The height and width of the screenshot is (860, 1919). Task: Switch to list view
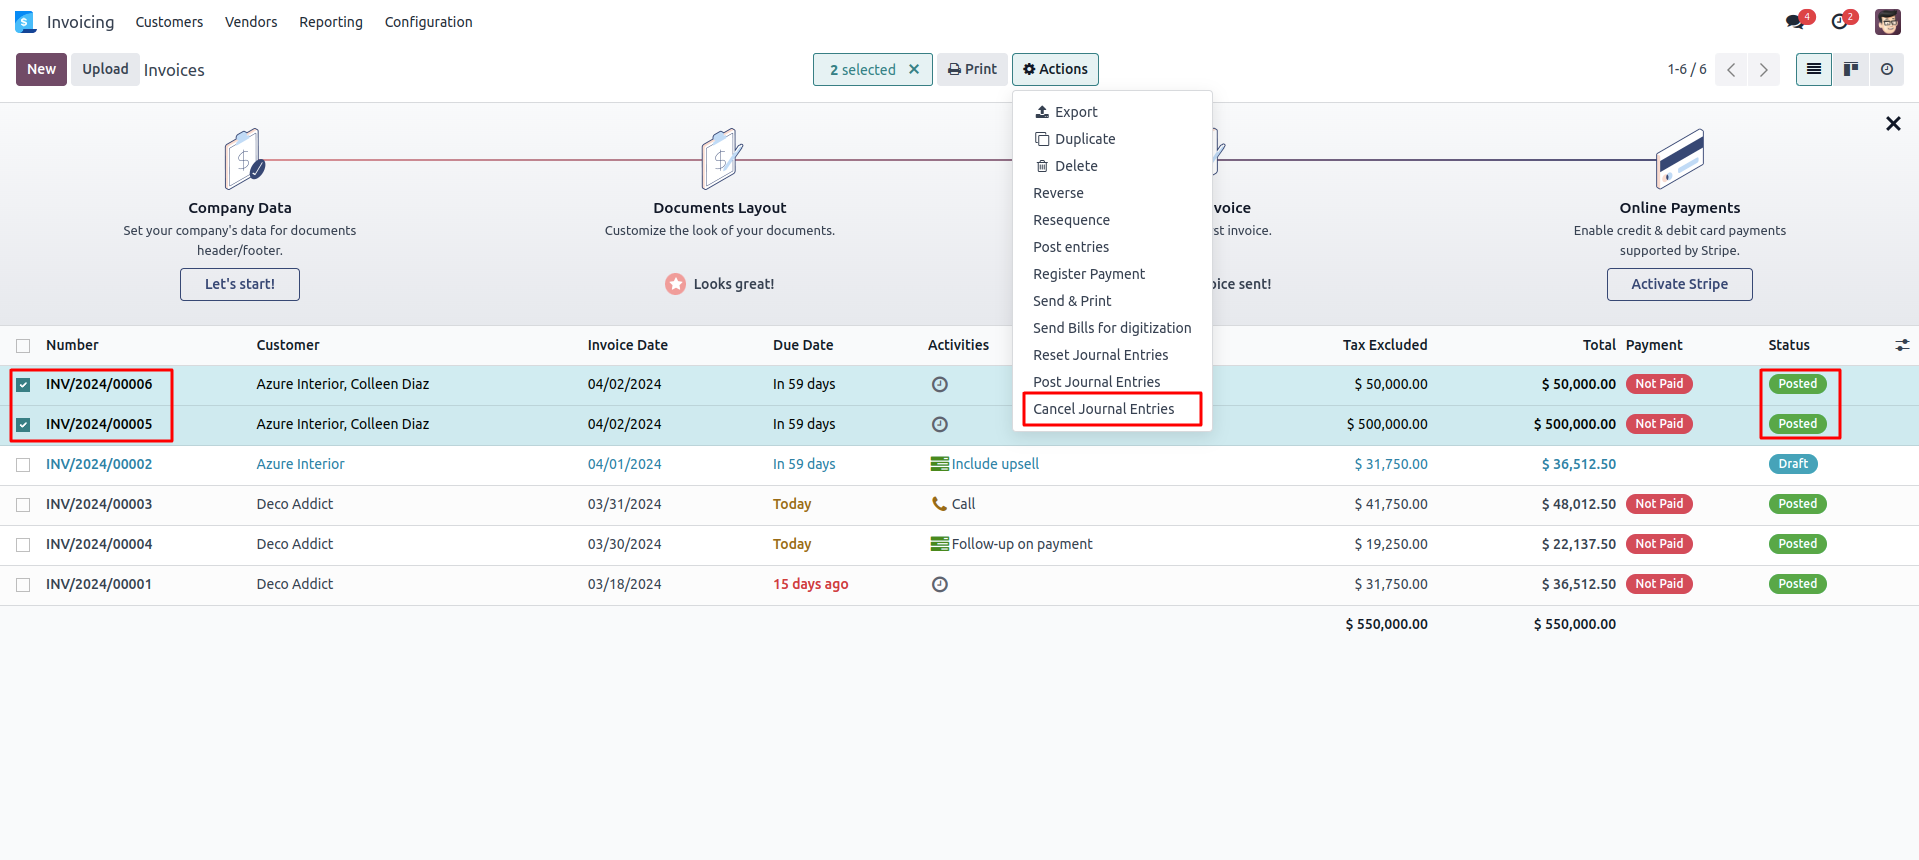point(1813,69)
